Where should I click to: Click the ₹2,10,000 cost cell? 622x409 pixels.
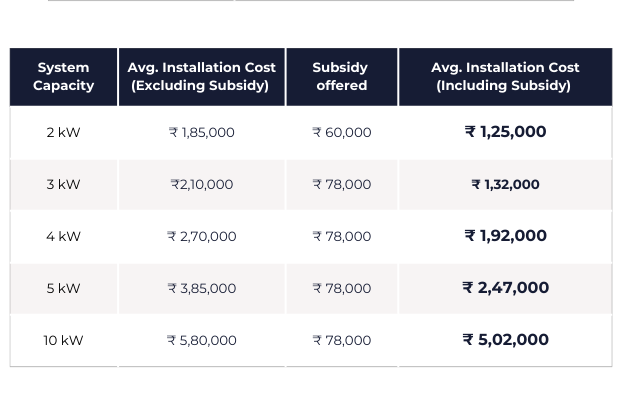point(201,184)
